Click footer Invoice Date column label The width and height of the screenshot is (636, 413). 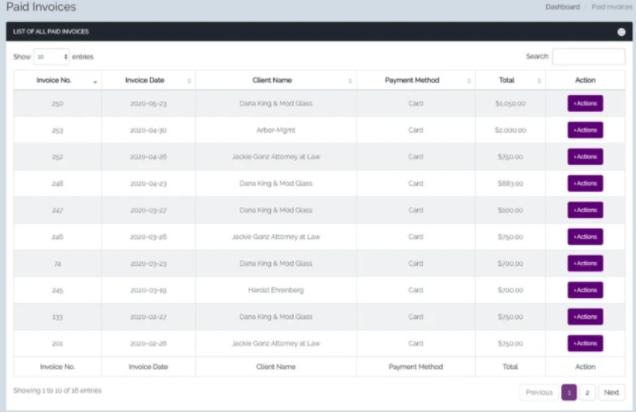pos(148,367)
